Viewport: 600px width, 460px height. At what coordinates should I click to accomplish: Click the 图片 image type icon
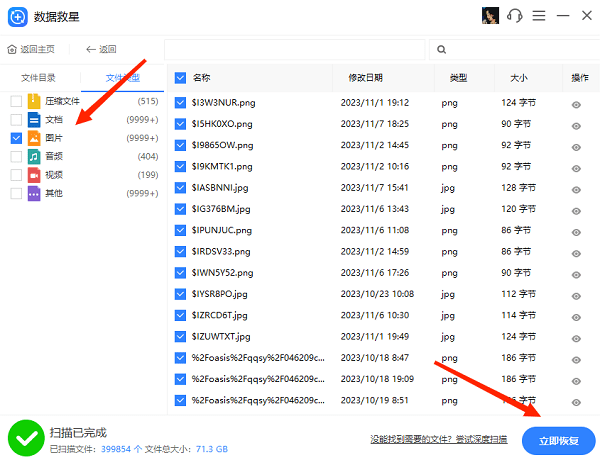click(34, 138)
